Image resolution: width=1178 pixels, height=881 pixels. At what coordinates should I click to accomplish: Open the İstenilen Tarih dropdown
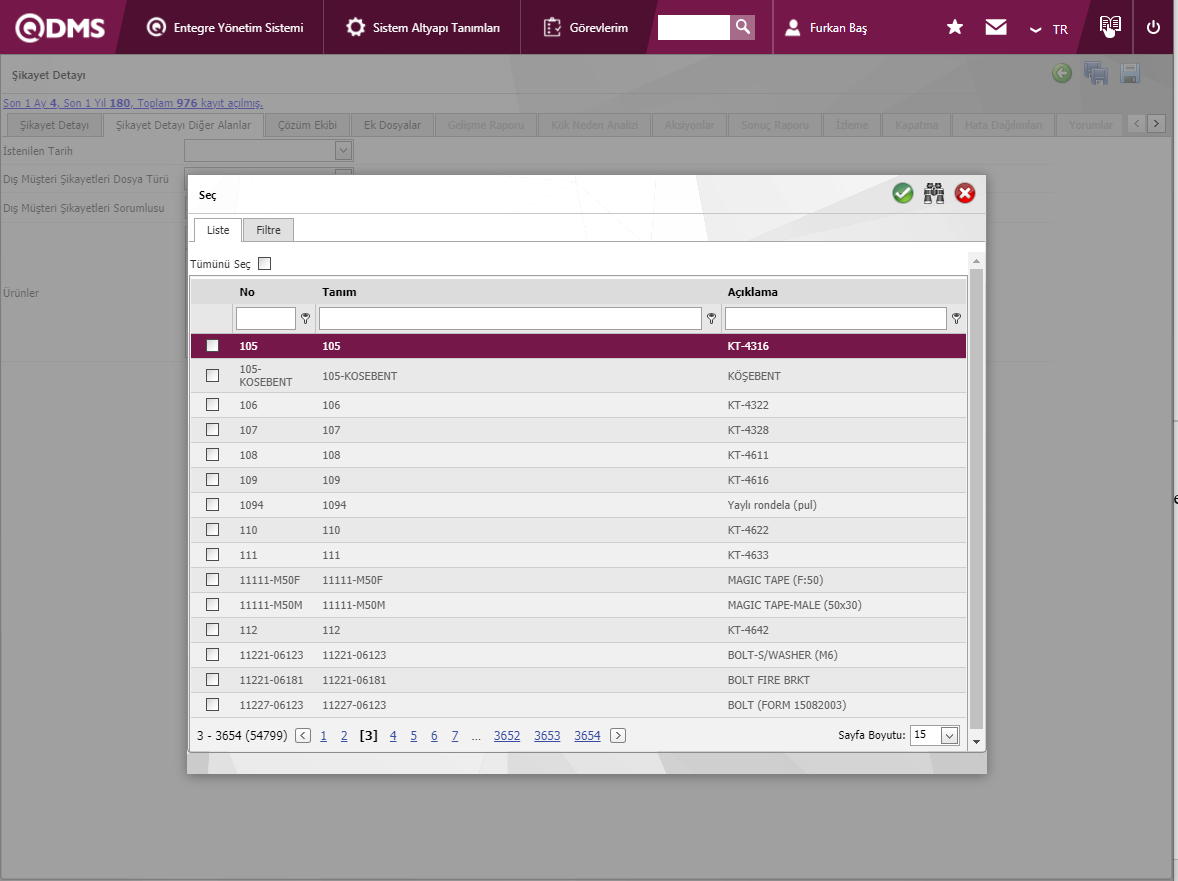(343, 151)
